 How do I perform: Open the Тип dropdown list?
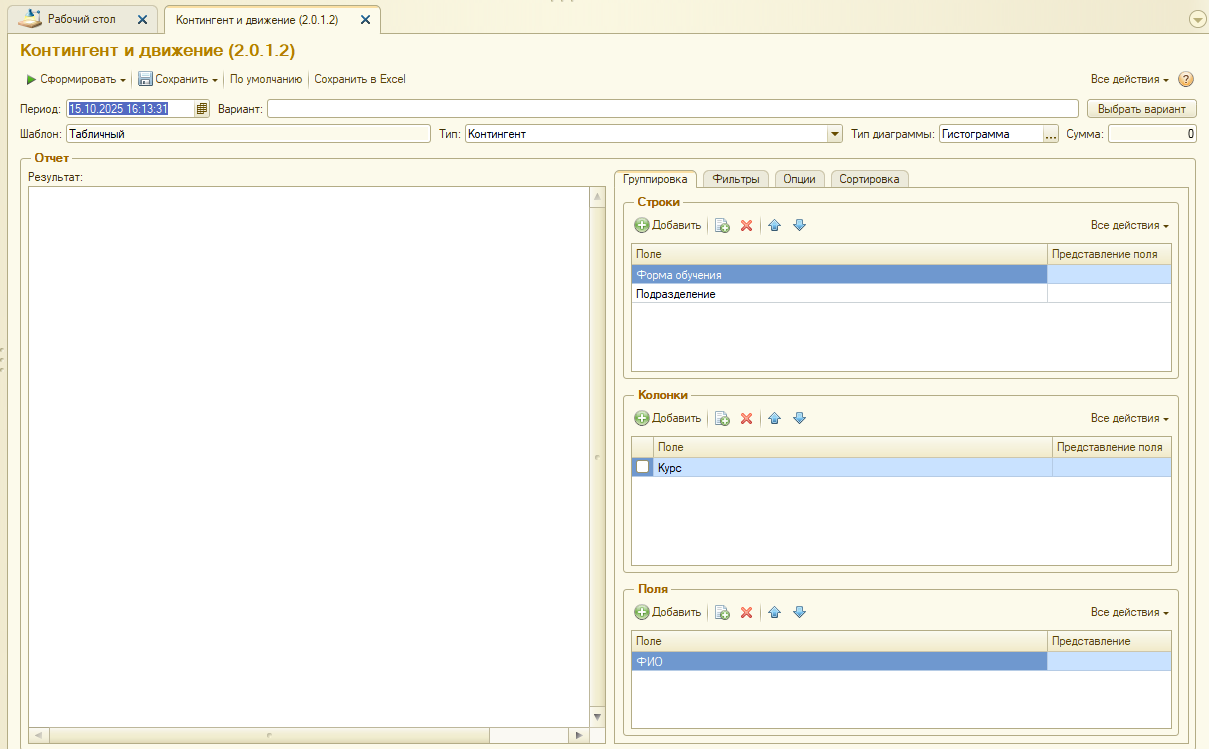[x=834, y=134]
